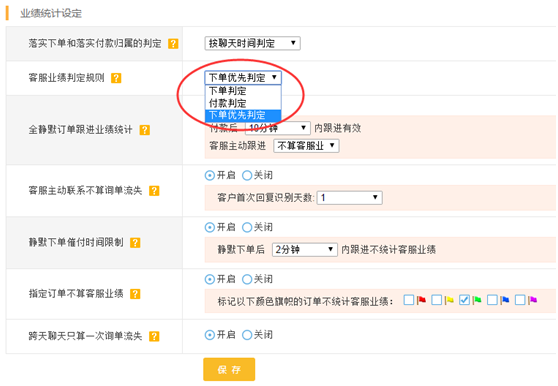Choose highlighted 下单优先判定 option in list
558x386 pixels.
tap(243, 115)
